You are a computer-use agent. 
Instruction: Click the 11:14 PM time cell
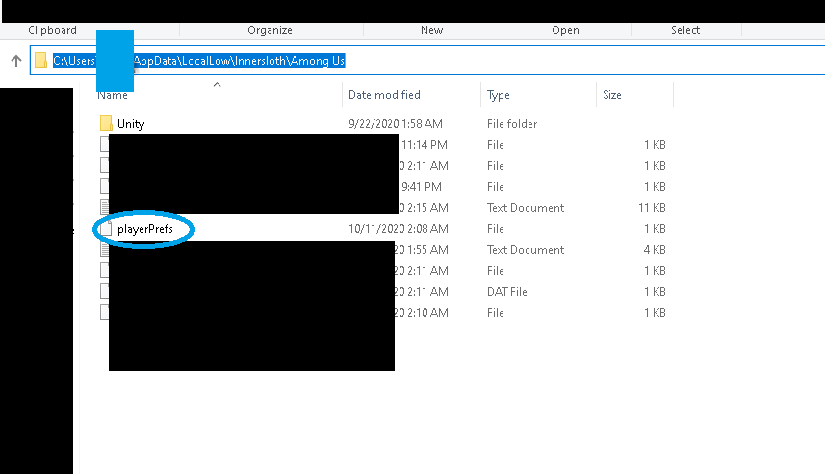424,145
